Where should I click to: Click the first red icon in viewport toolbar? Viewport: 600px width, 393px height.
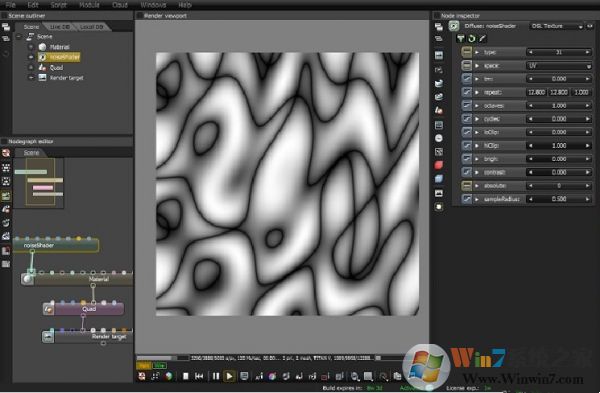click(142, 376)
